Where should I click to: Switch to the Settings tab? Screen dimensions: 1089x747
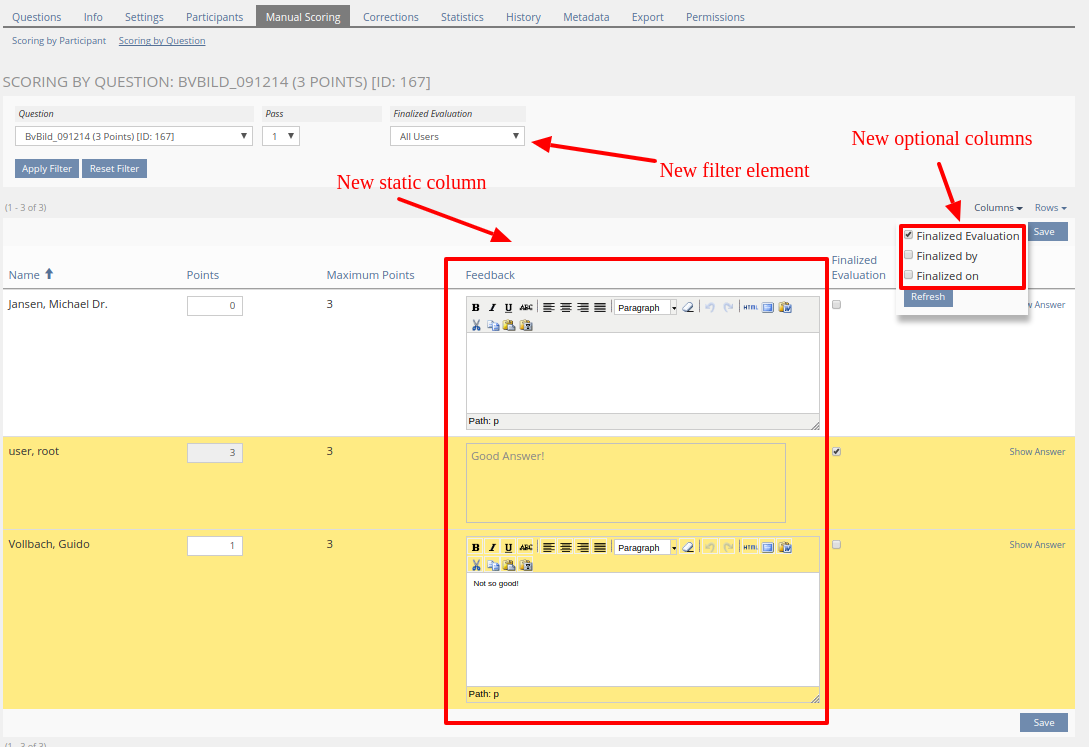(144, 17)
